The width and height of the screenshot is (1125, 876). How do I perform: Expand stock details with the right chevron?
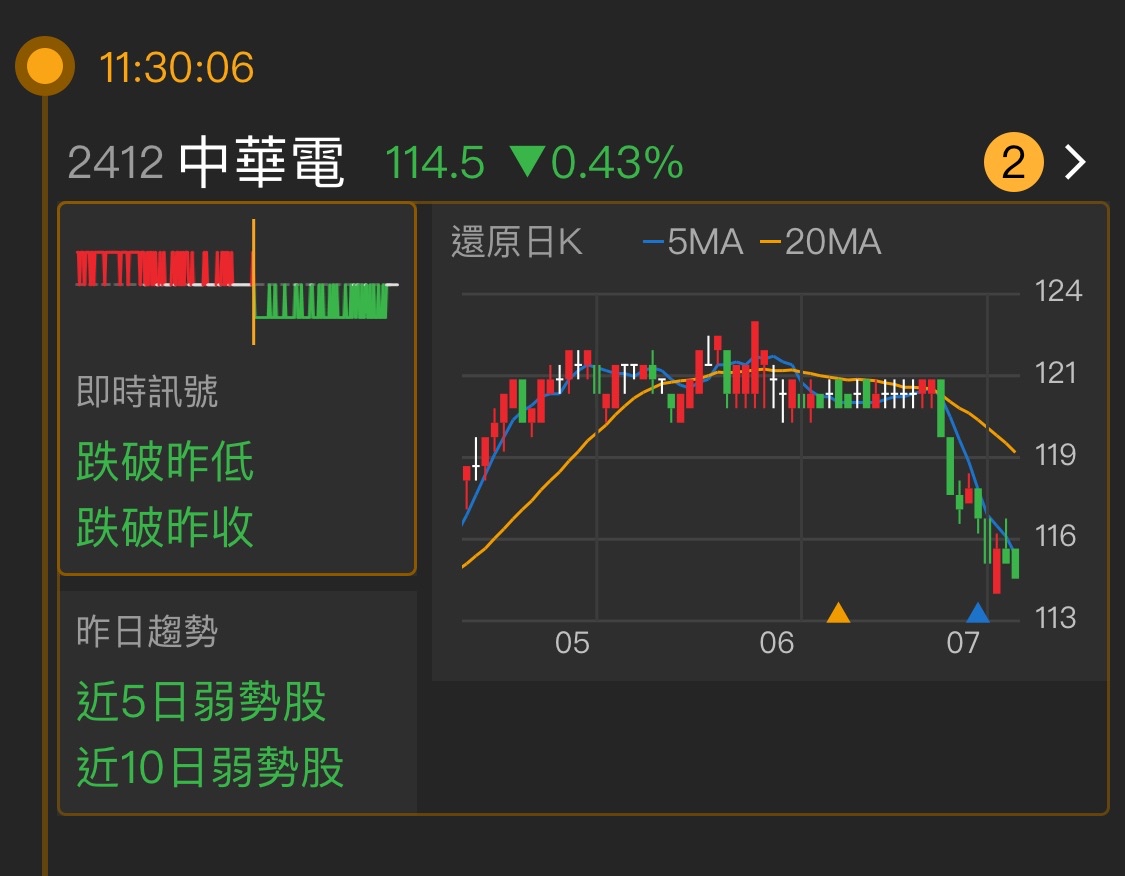[x=1073, y=160]
